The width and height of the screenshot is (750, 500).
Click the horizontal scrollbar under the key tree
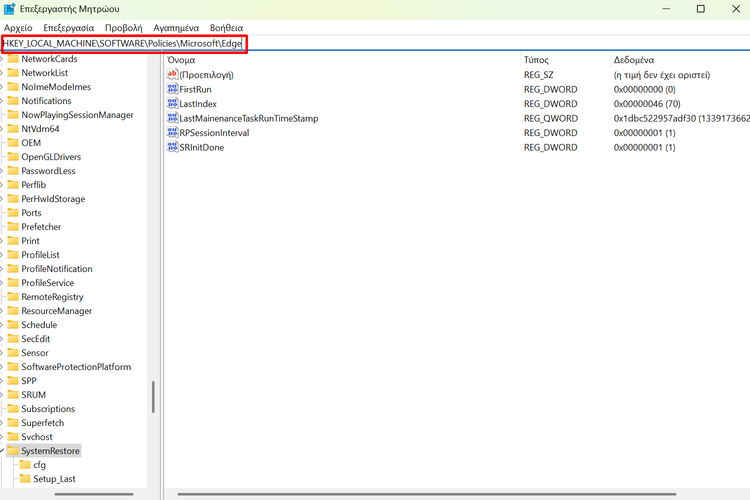[94, 494]
